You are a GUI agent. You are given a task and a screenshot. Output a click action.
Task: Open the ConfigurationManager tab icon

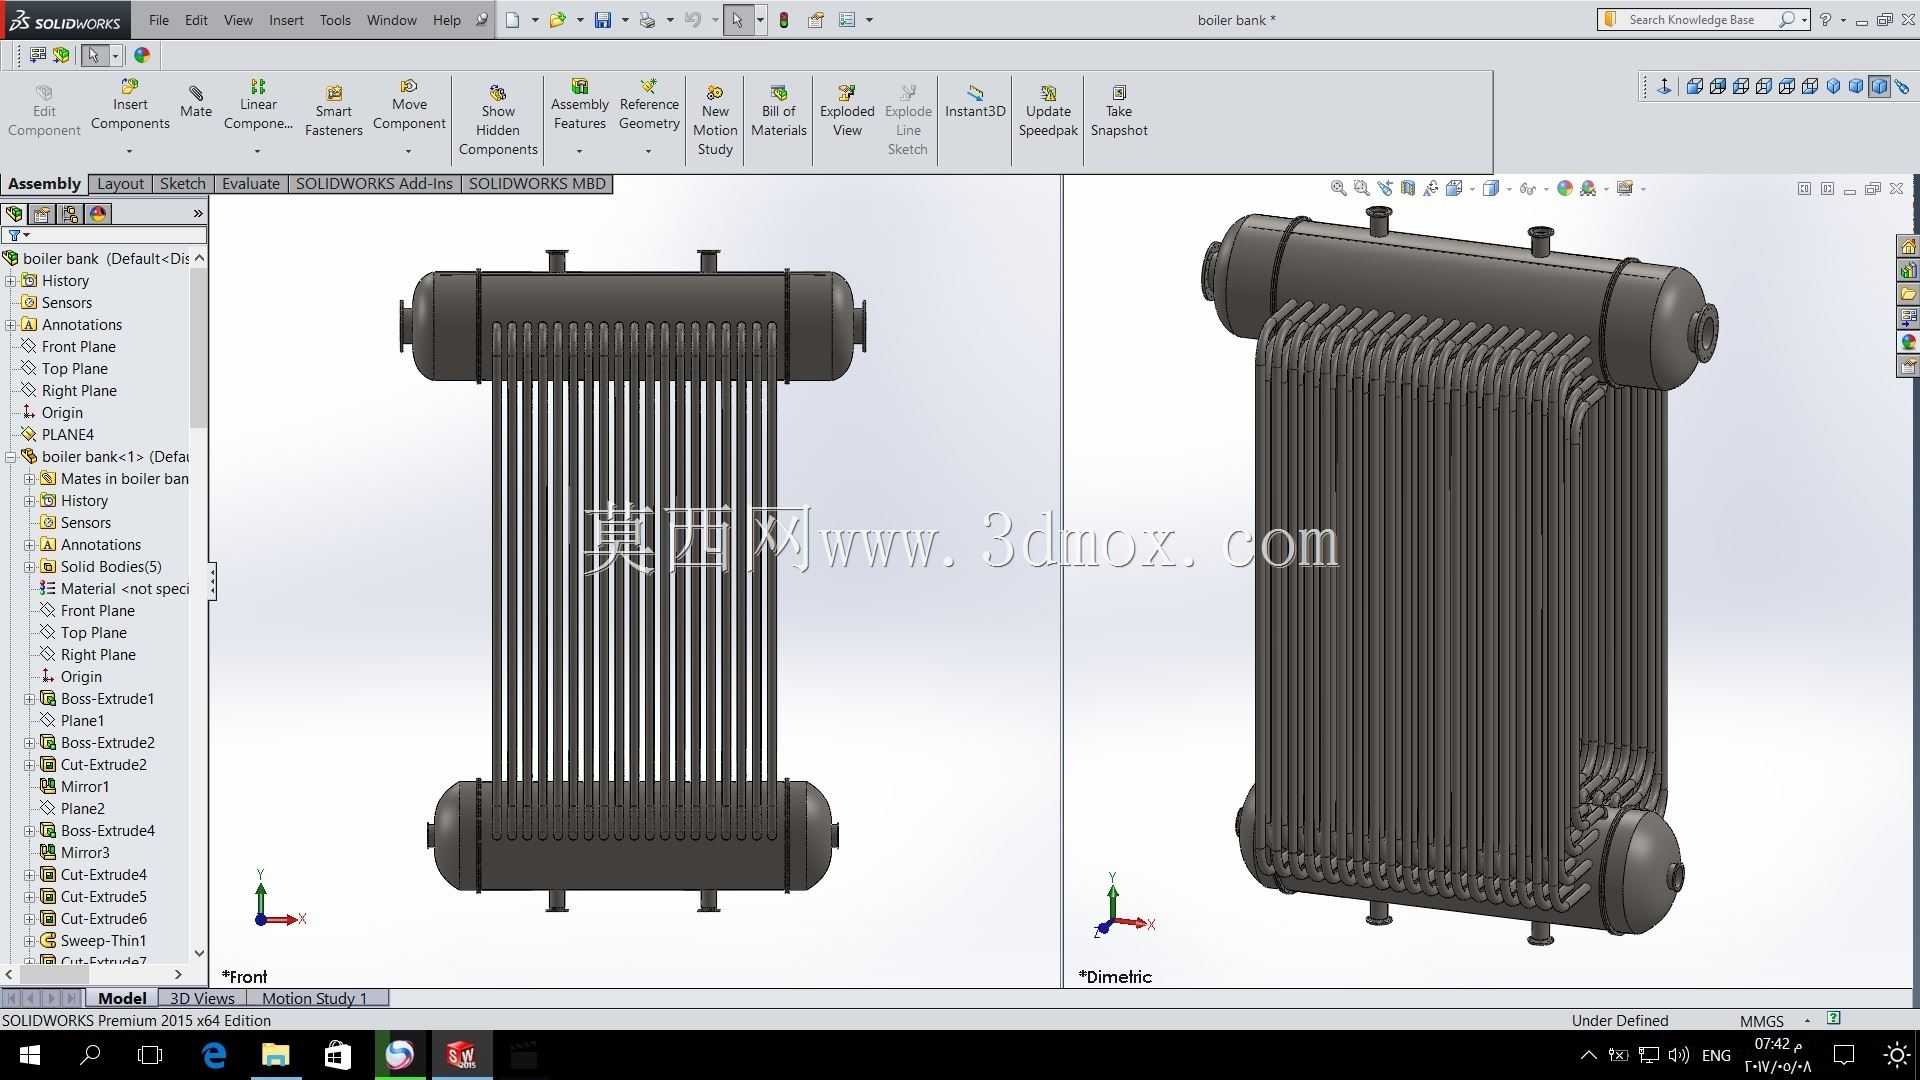69,214
